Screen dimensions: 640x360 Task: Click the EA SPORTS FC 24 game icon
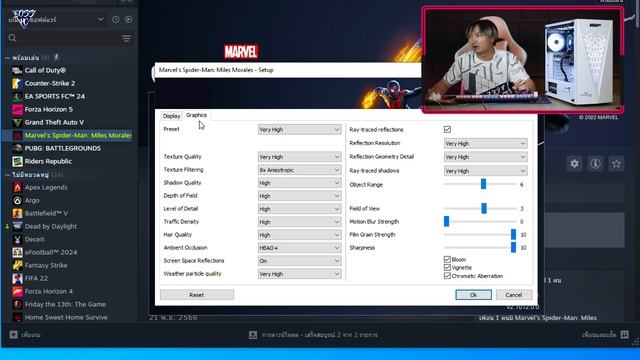[17, 97]
